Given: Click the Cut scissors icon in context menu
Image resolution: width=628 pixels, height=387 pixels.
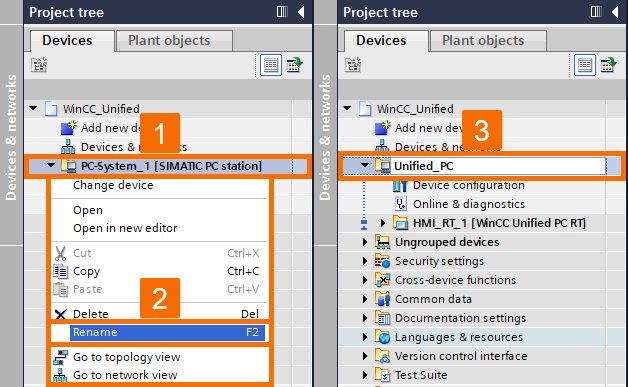Looking at the screenshot, I should pyautogui.click(x=60, y=254).
